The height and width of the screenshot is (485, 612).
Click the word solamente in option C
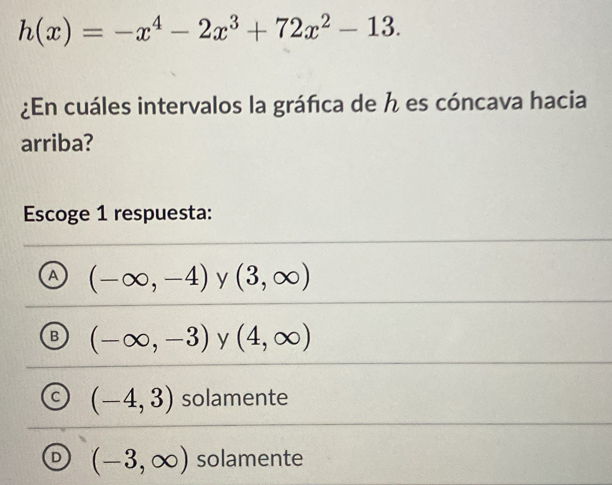tap(235, 398)
